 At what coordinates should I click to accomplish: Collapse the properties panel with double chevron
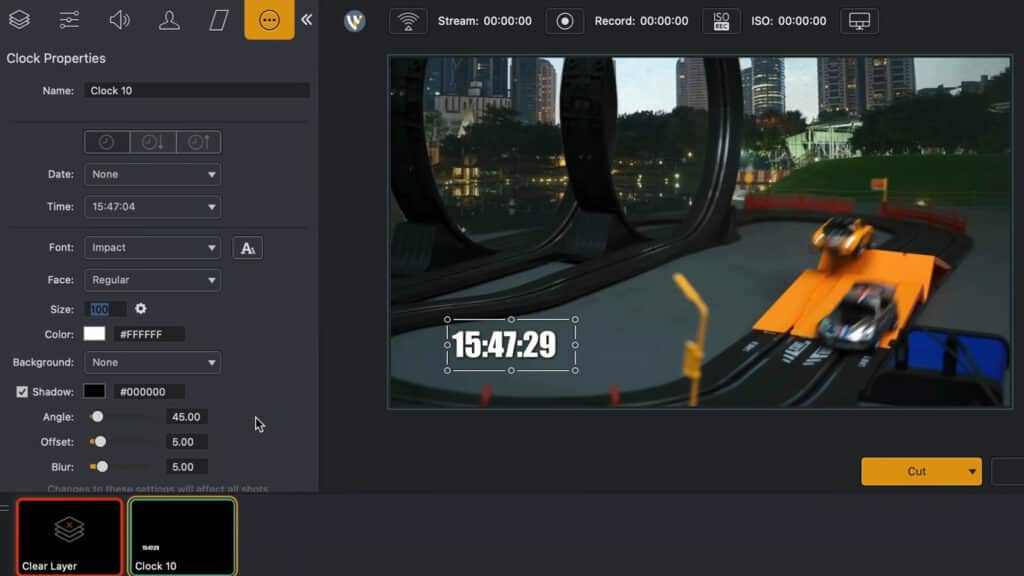[306, 20]
